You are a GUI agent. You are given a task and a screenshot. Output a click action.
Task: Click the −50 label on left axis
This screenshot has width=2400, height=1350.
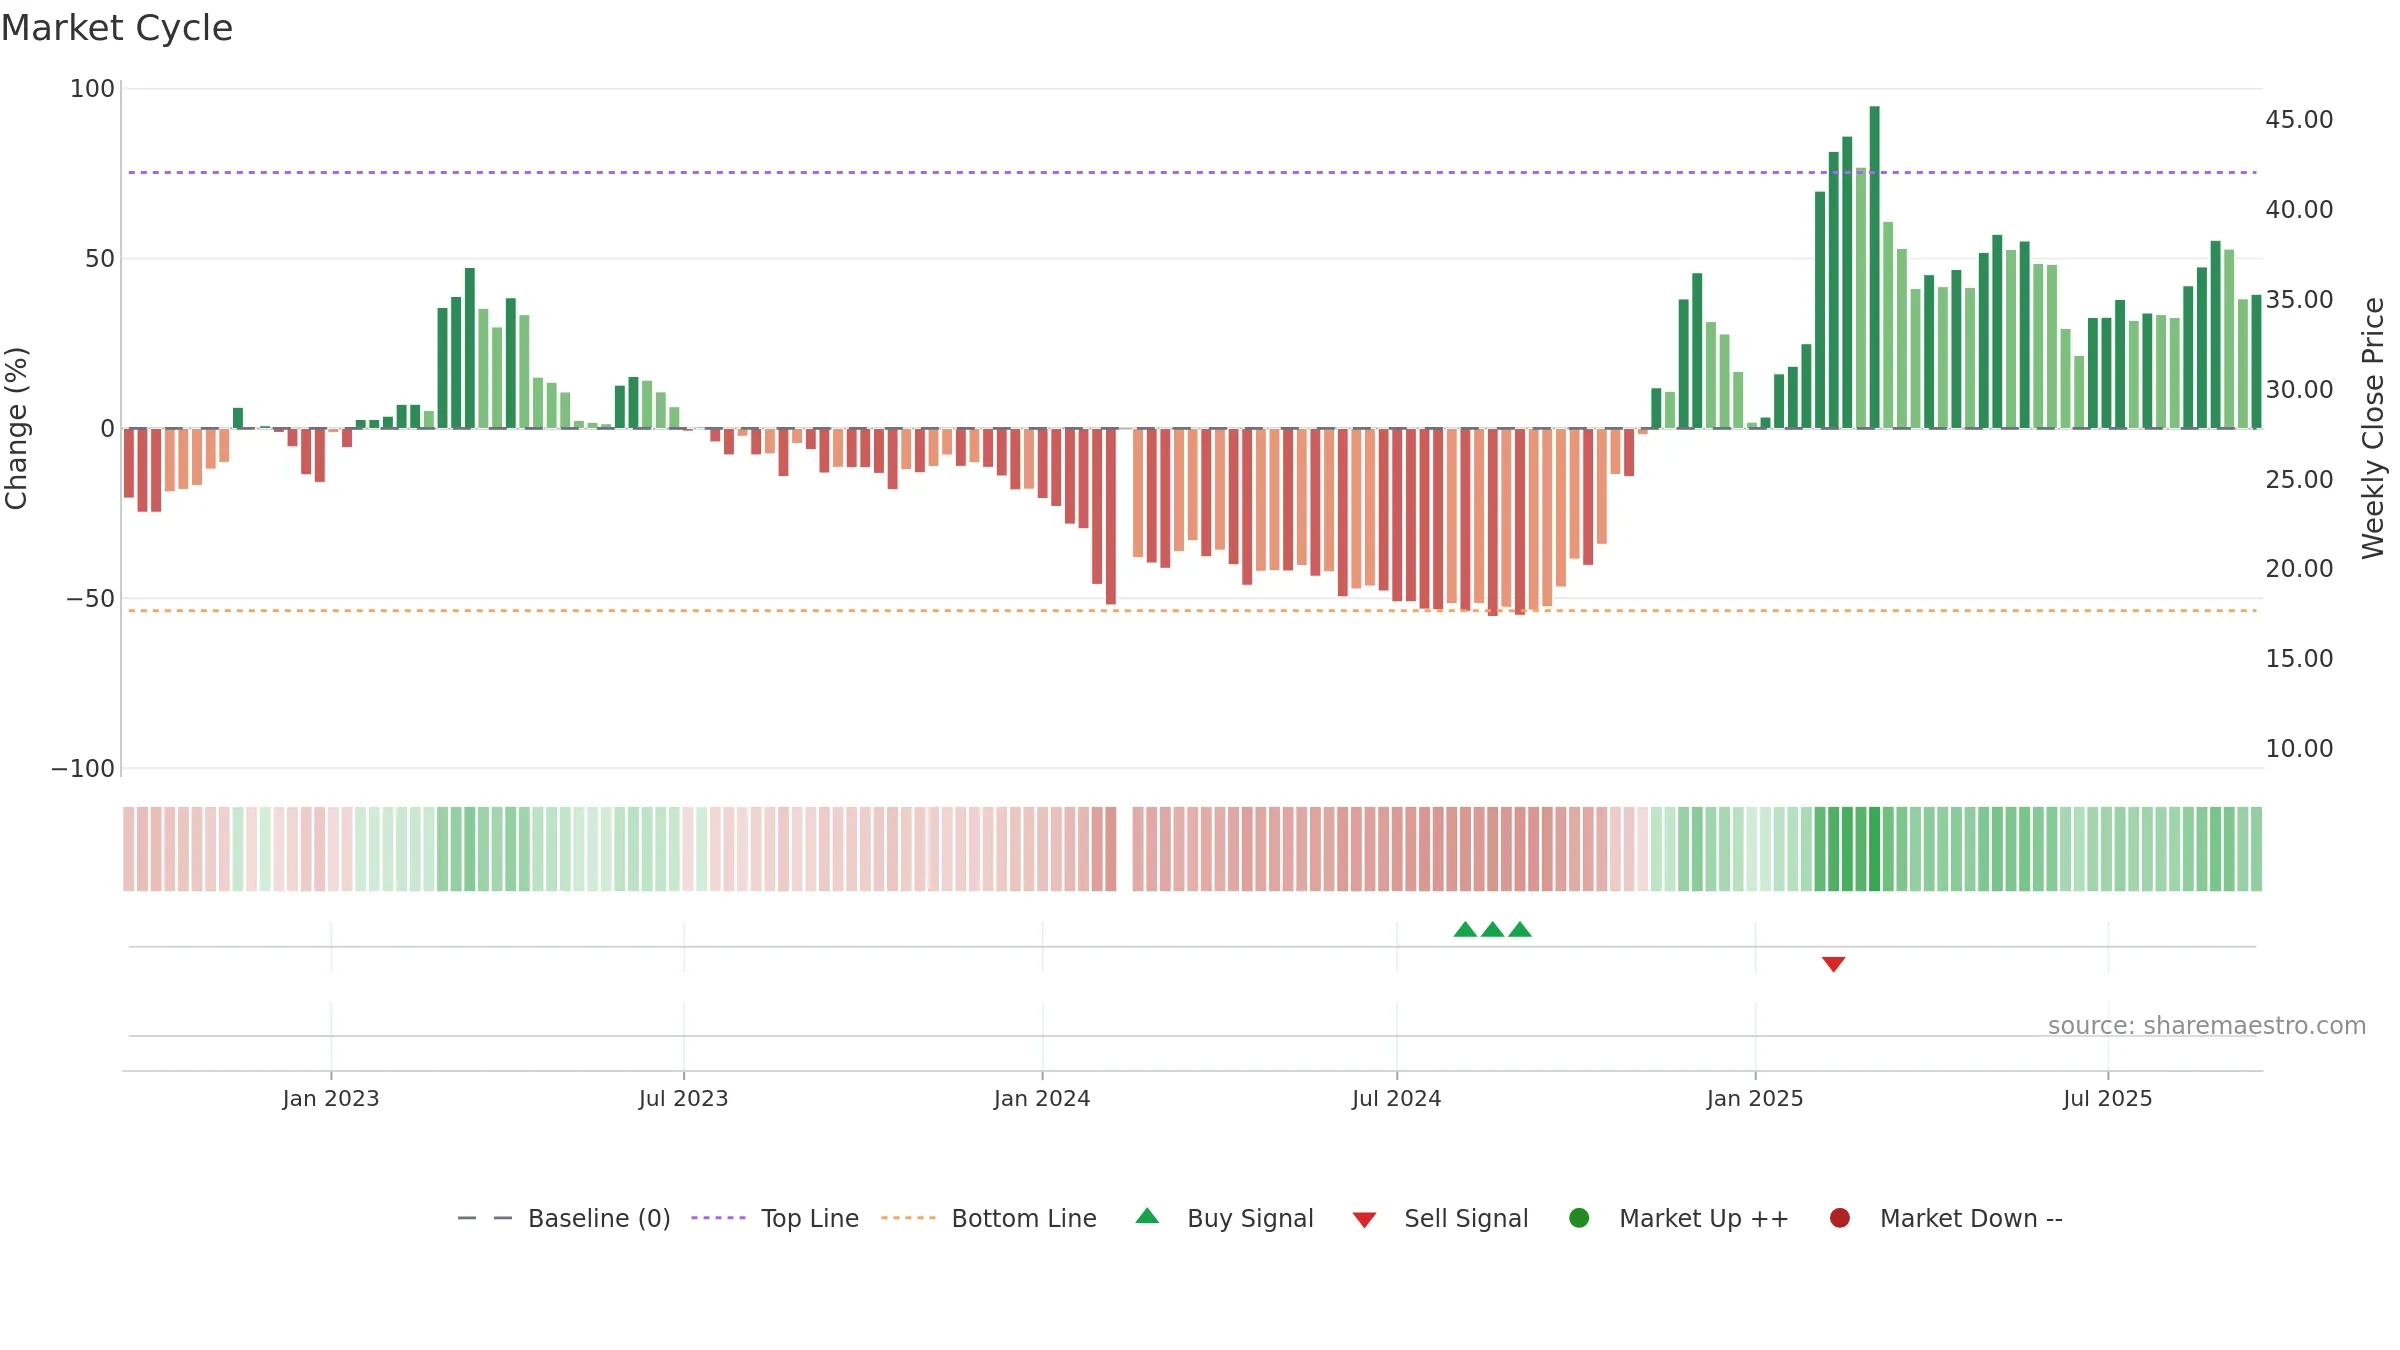tap(90, 599)
